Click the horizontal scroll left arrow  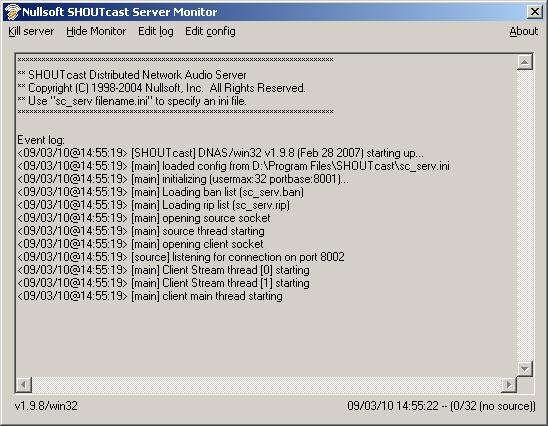(x=24, y=385)
